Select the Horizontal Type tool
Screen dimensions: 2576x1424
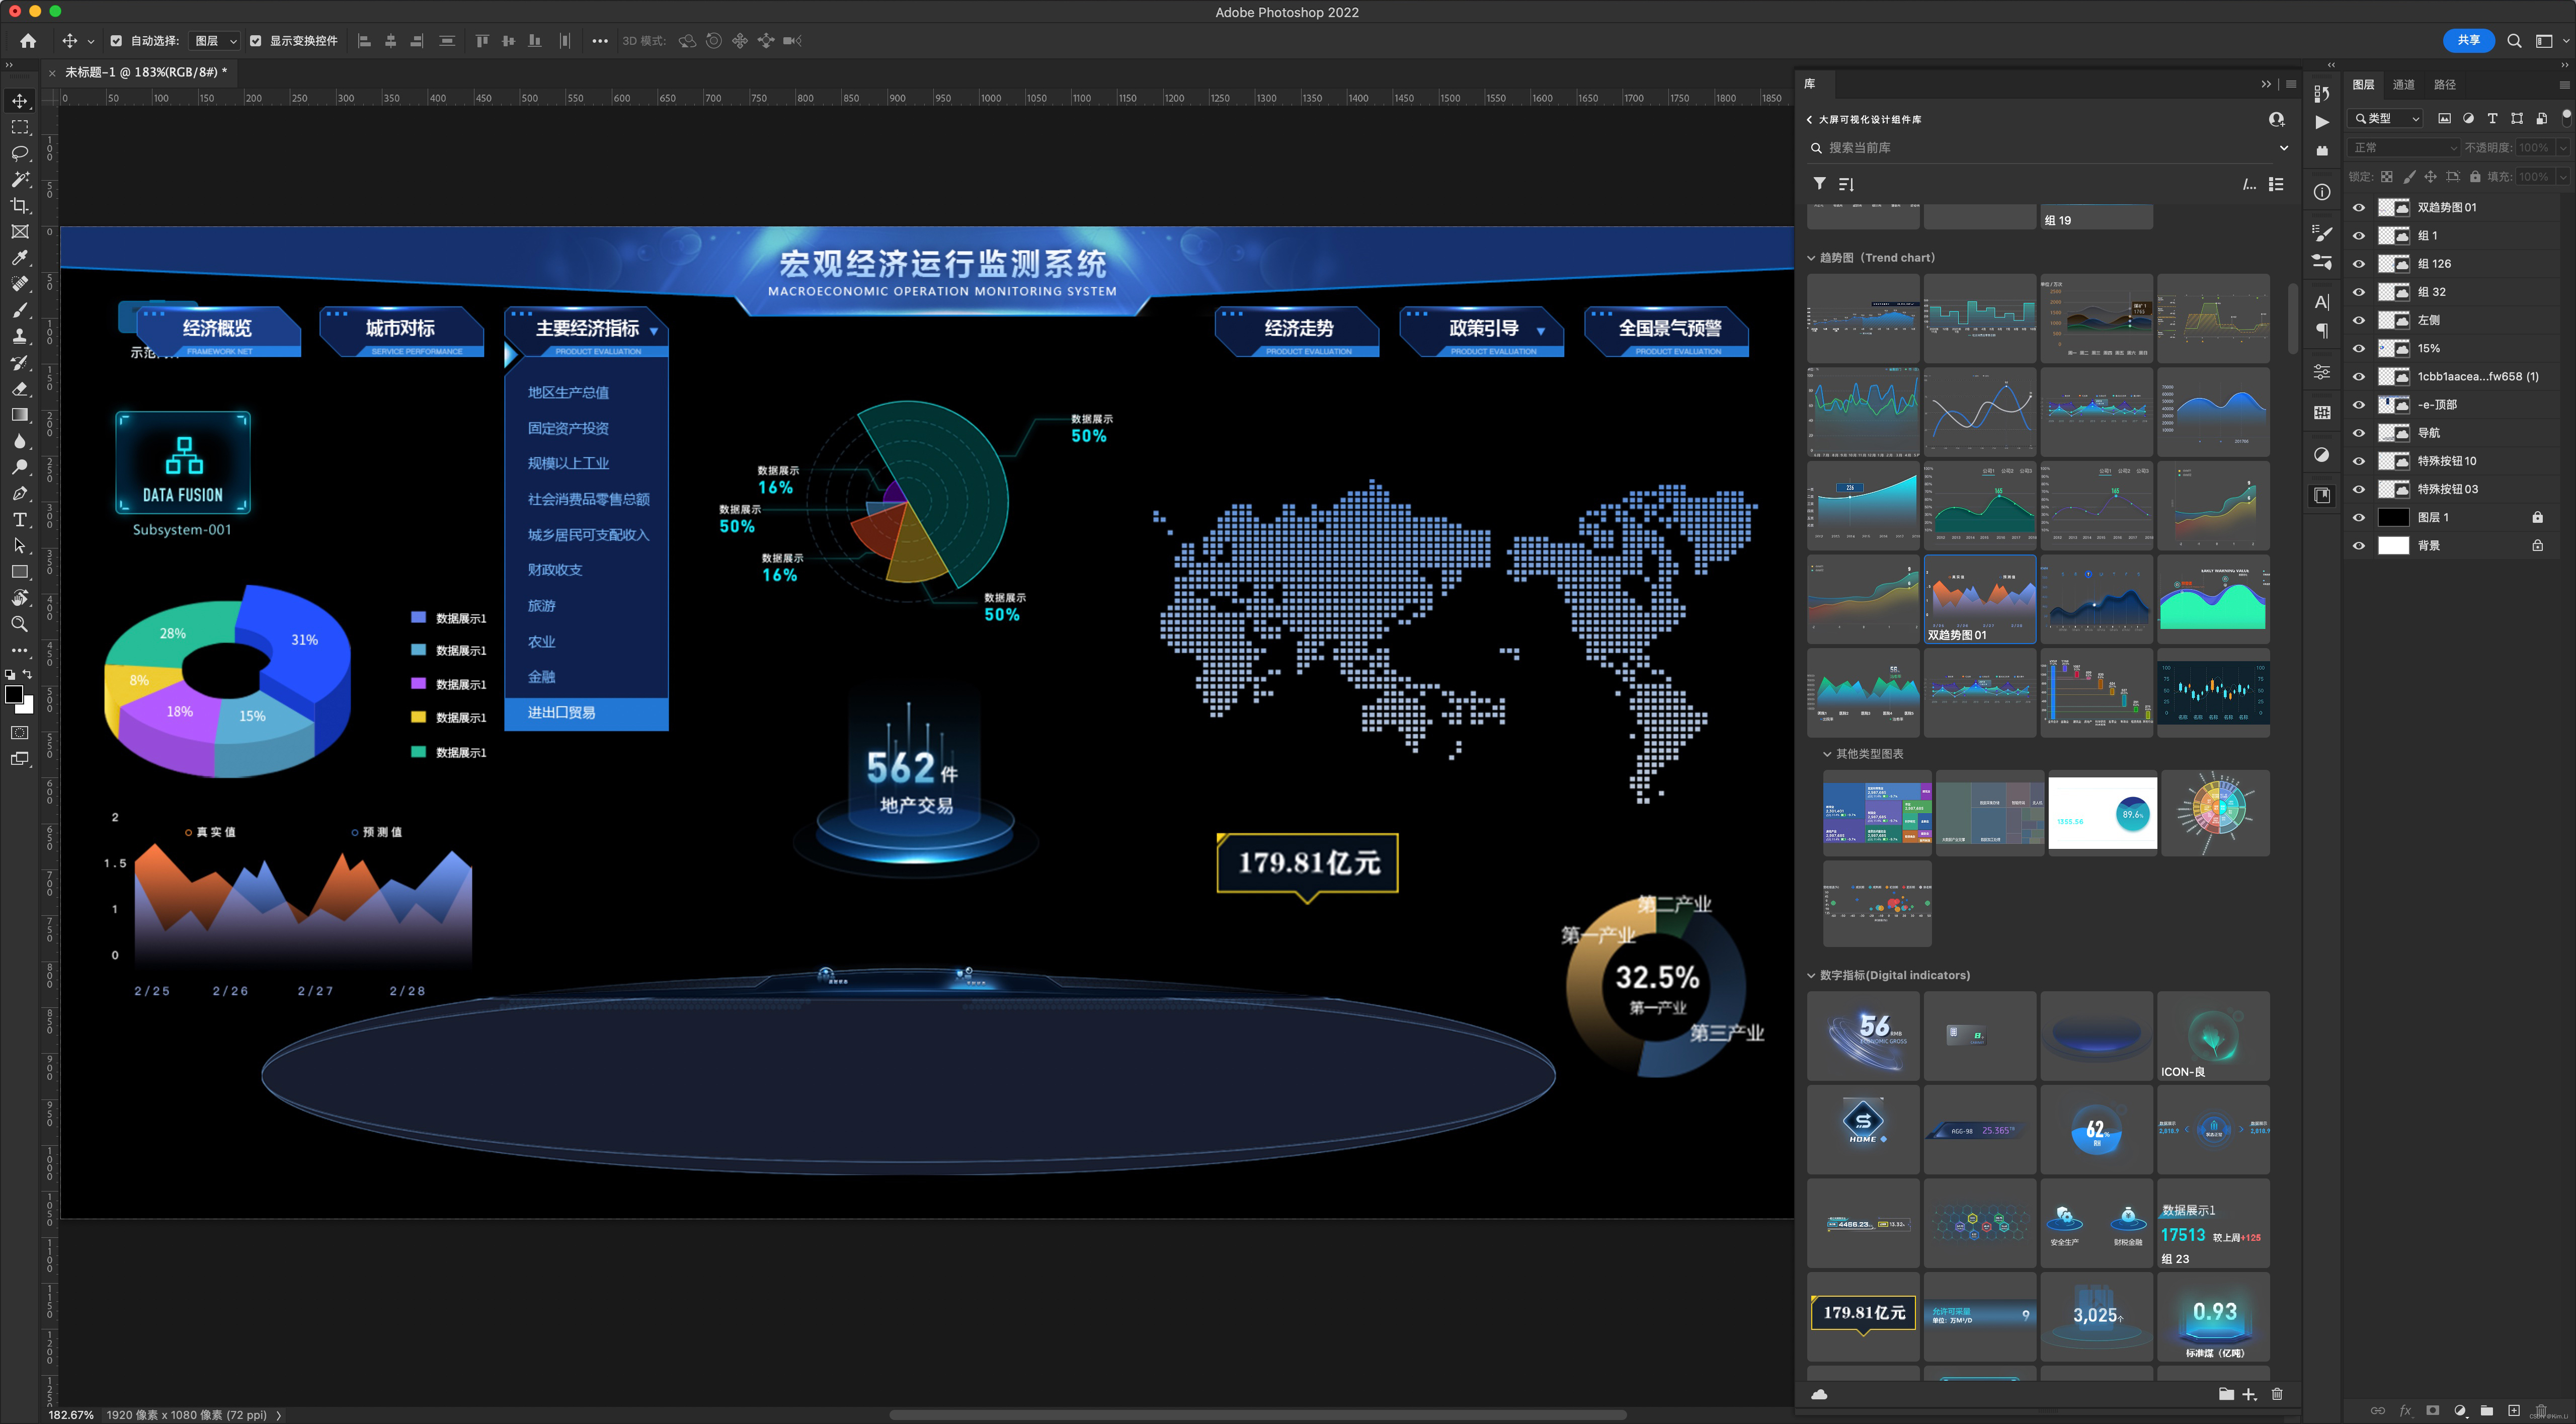[20, 519]
